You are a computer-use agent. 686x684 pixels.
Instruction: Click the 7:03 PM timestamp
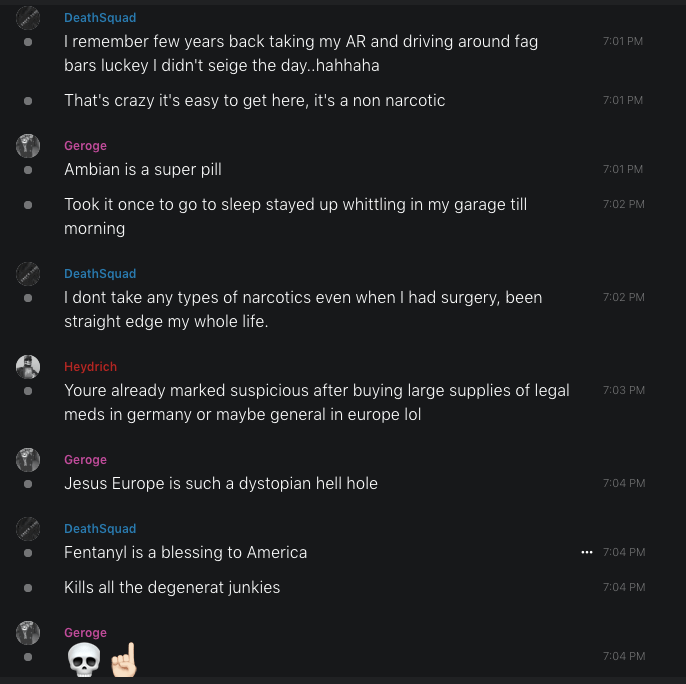coord(623,390)
